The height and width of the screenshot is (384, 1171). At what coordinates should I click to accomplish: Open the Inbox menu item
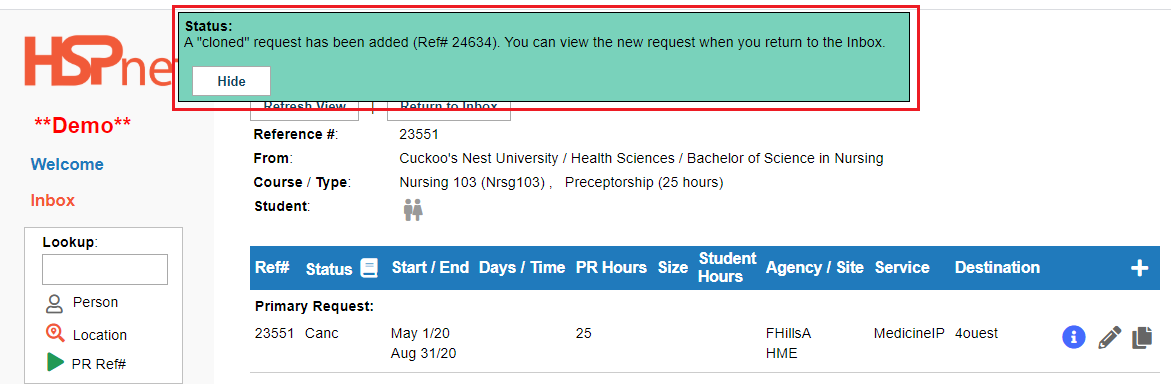53,200
